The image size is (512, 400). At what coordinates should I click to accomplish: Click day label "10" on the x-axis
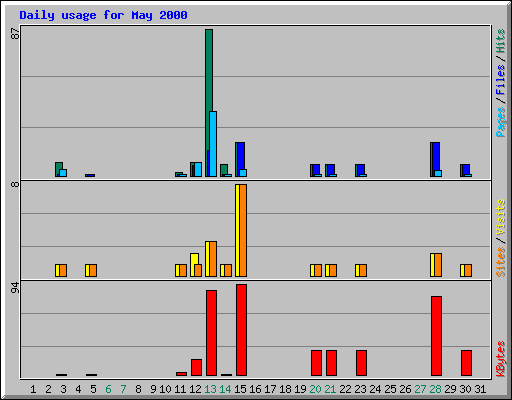pos(165,389)
